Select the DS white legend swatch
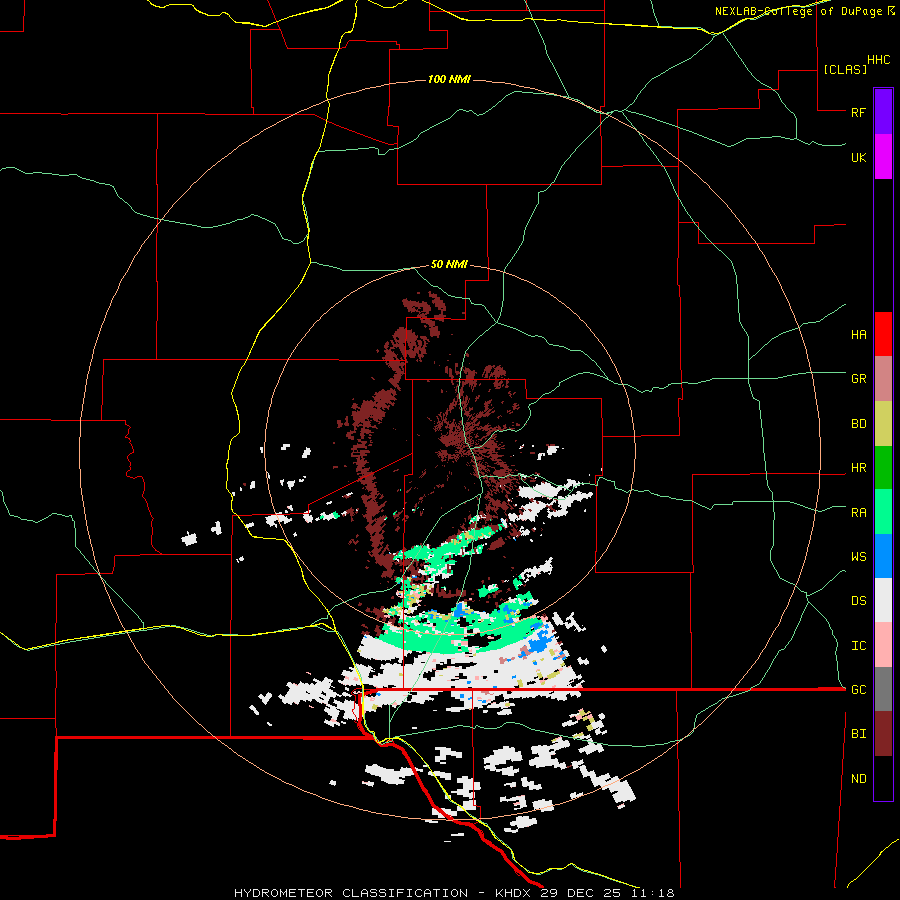Image resolution: width=900 pixels, height=900 pixels. click(883, 600)
